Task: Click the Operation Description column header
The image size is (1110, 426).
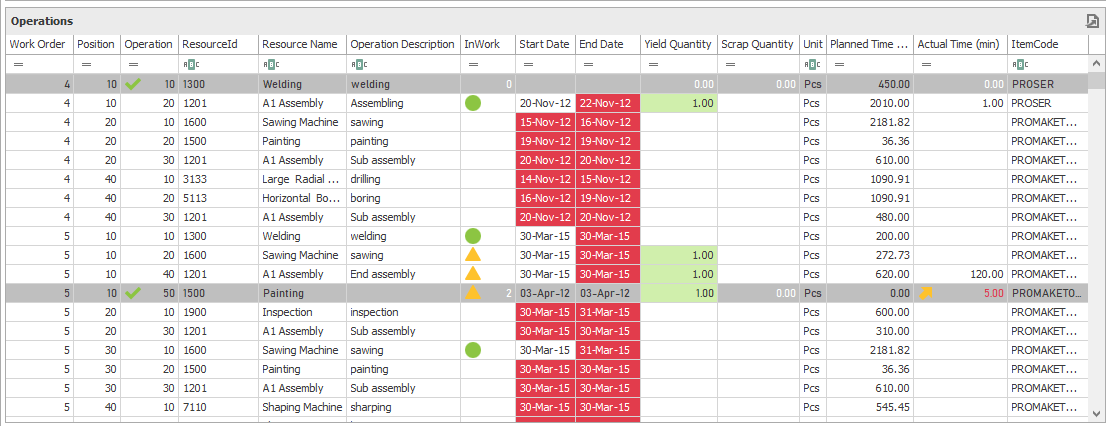Action: tap(402, 44)
